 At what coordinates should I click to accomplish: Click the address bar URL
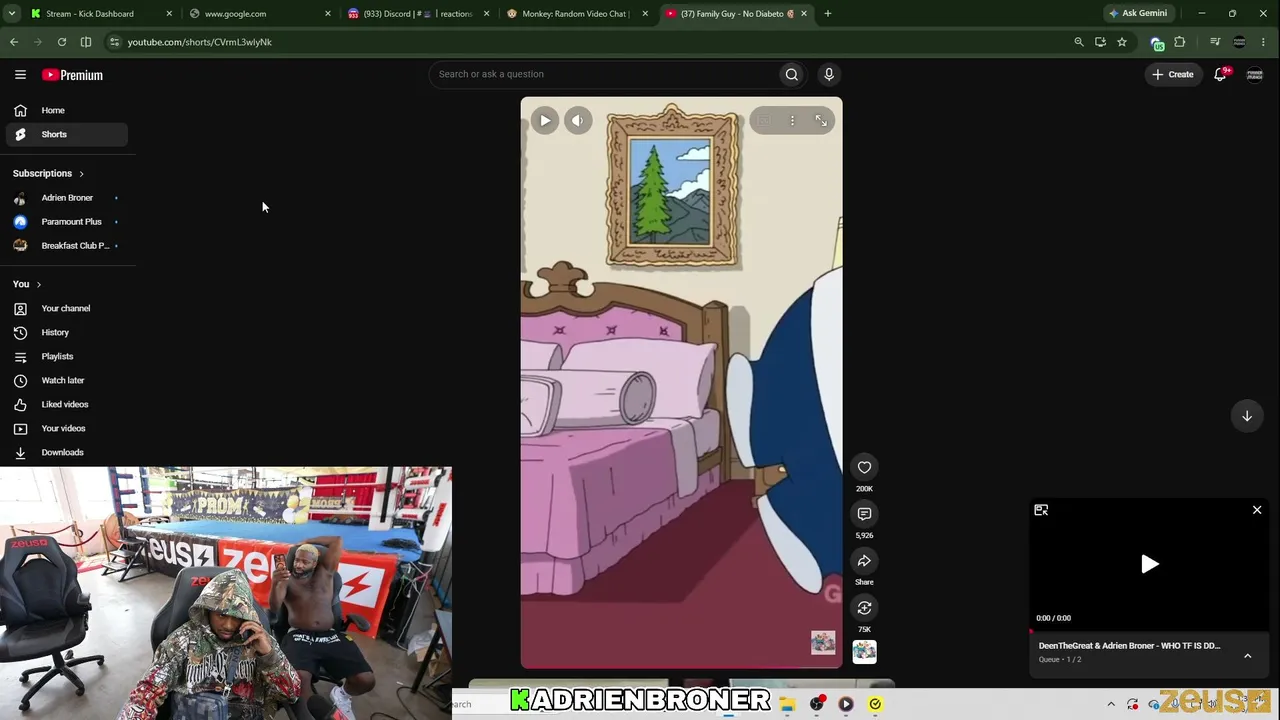click(199, 42)
